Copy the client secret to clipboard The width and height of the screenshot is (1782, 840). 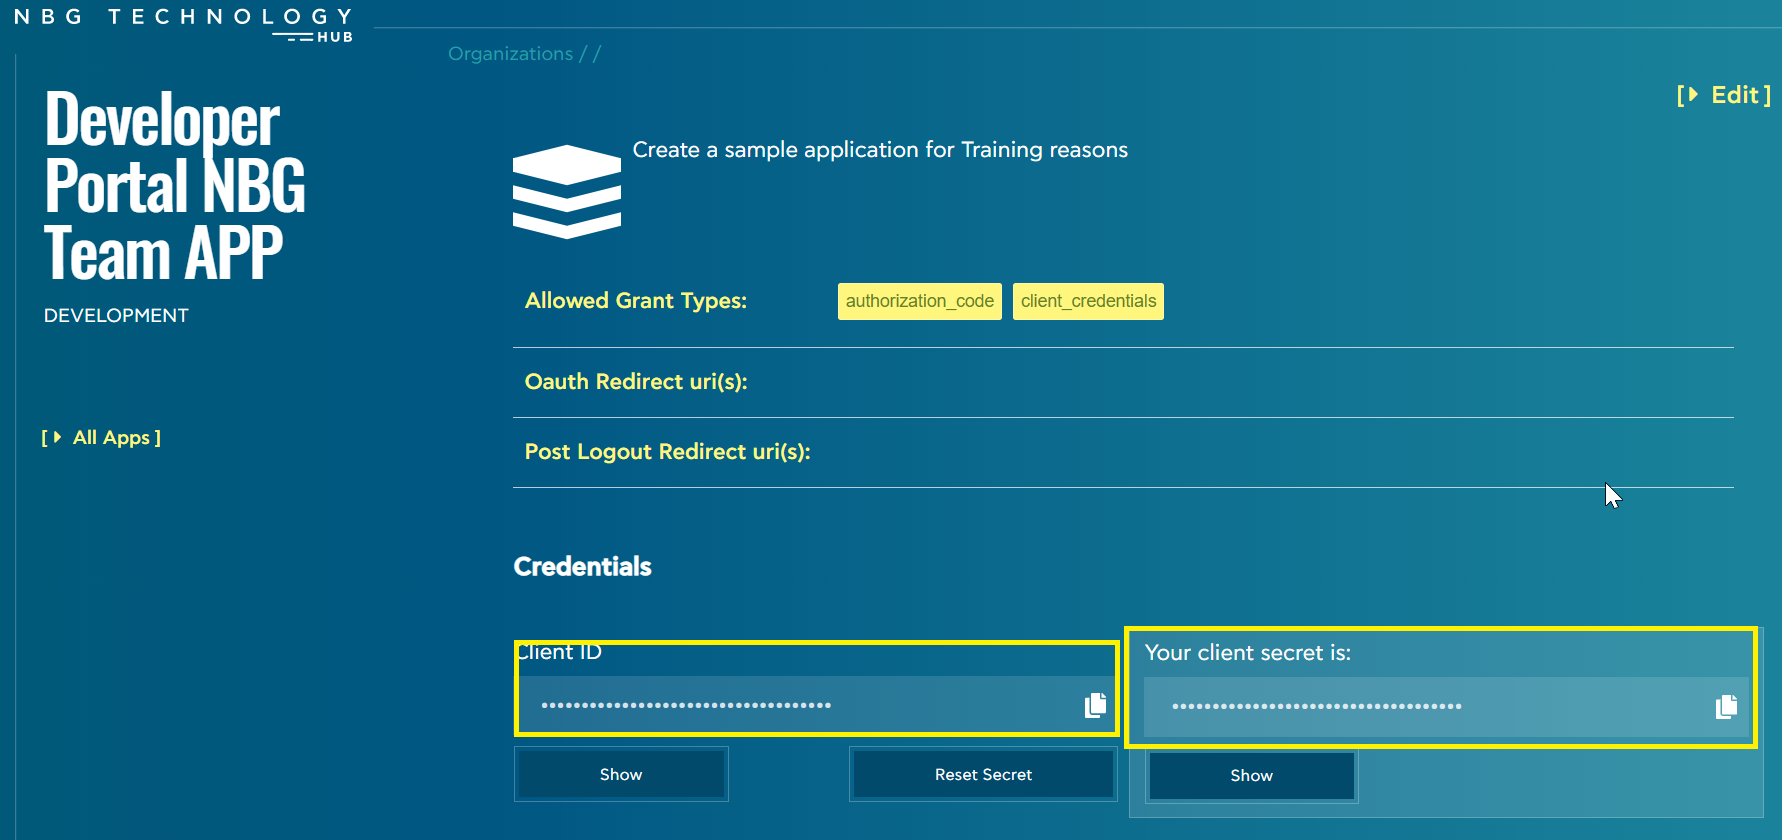click(x=1726, y=707)
